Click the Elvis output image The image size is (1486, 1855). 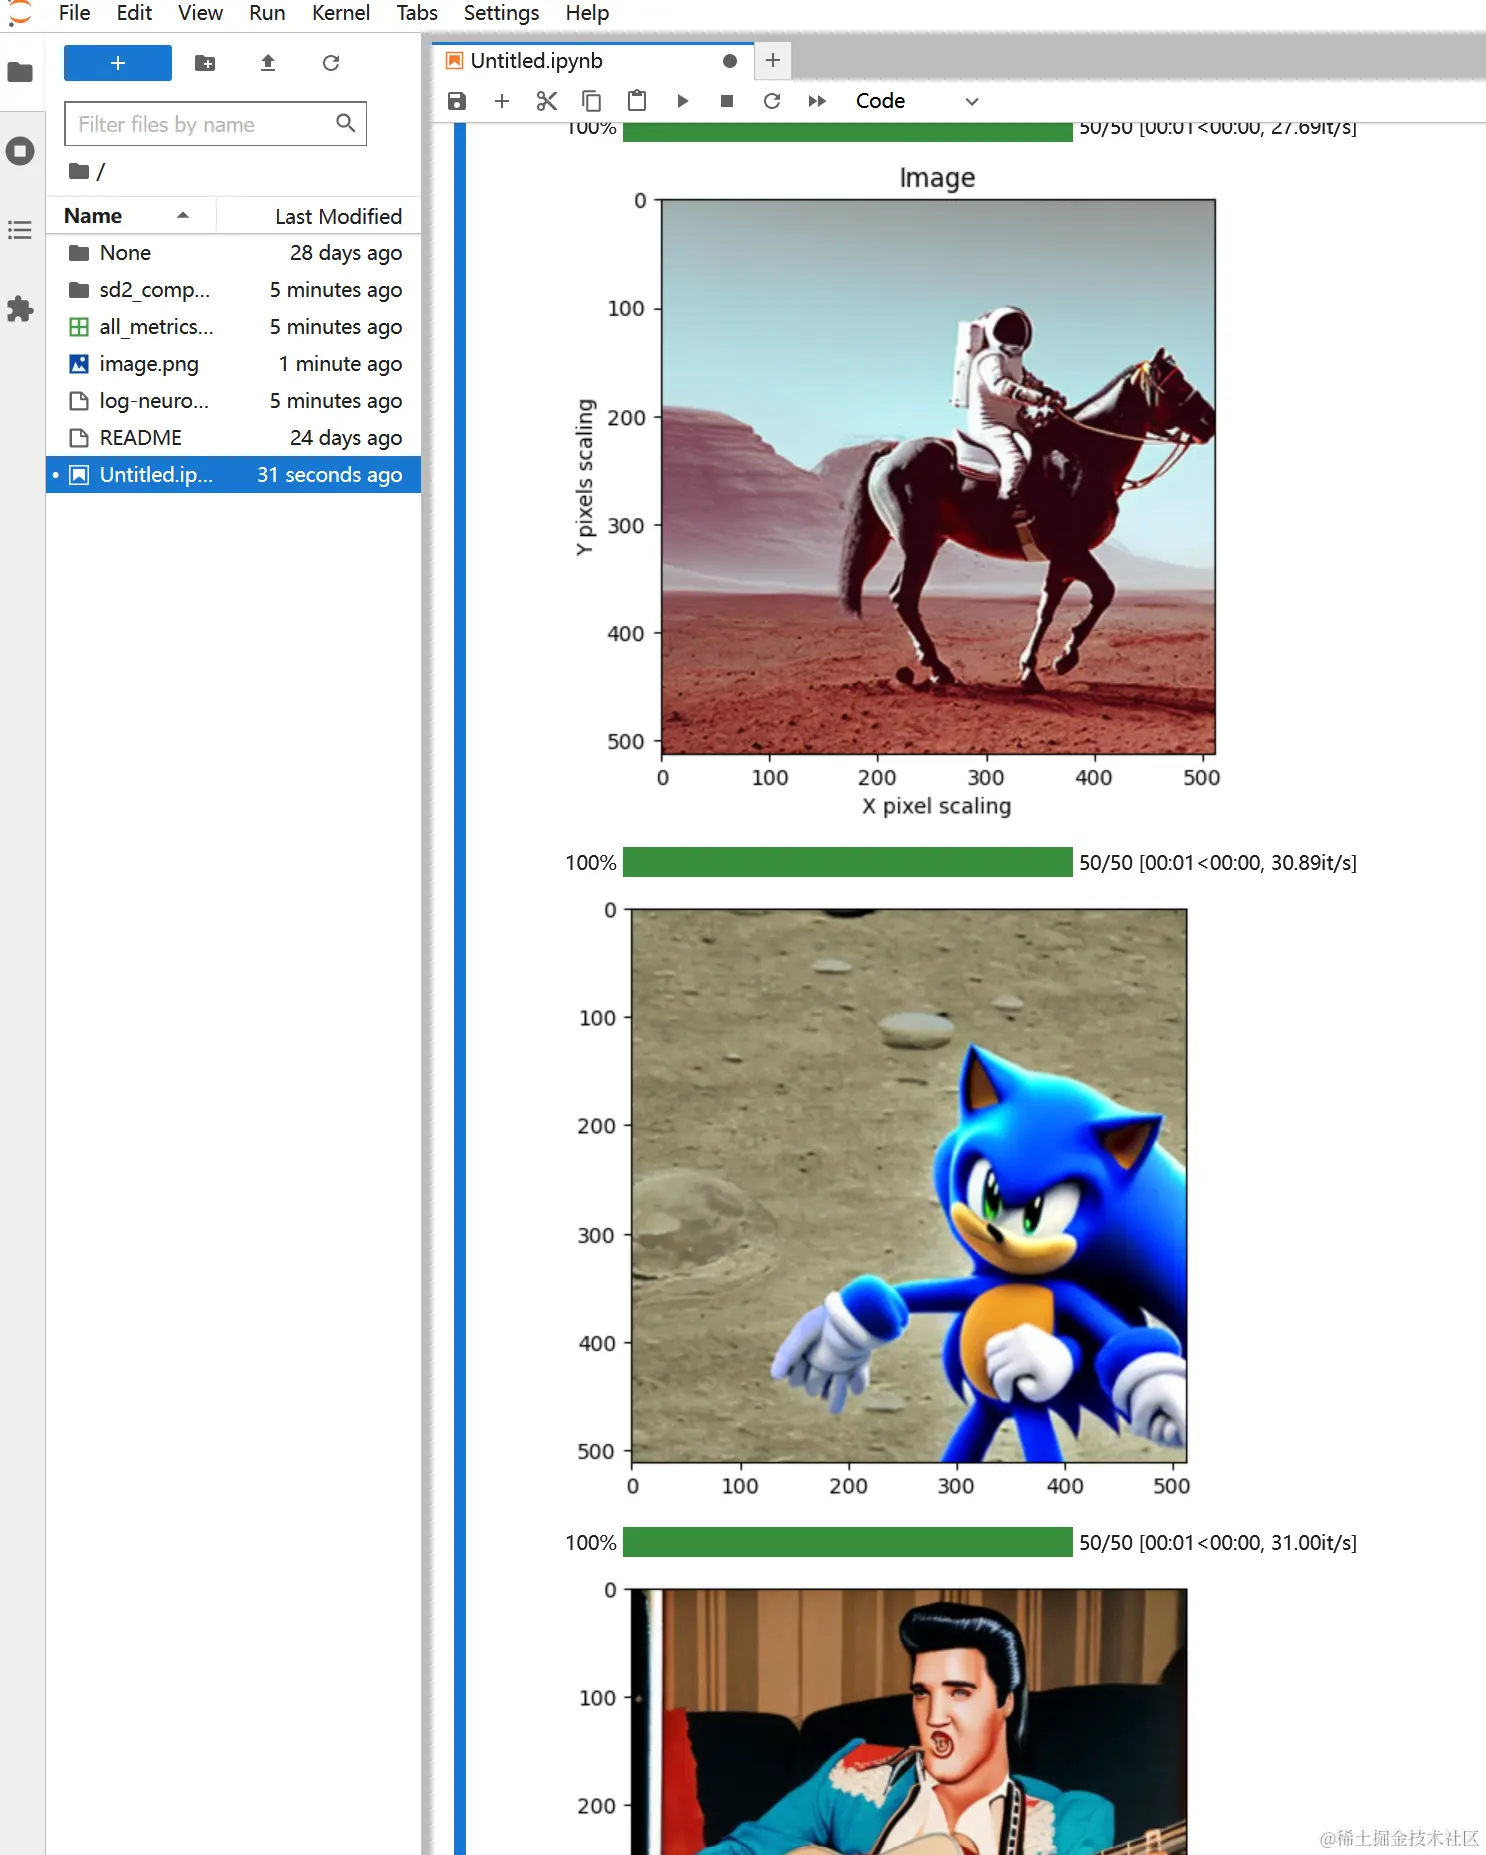(x=909, y=1722)
